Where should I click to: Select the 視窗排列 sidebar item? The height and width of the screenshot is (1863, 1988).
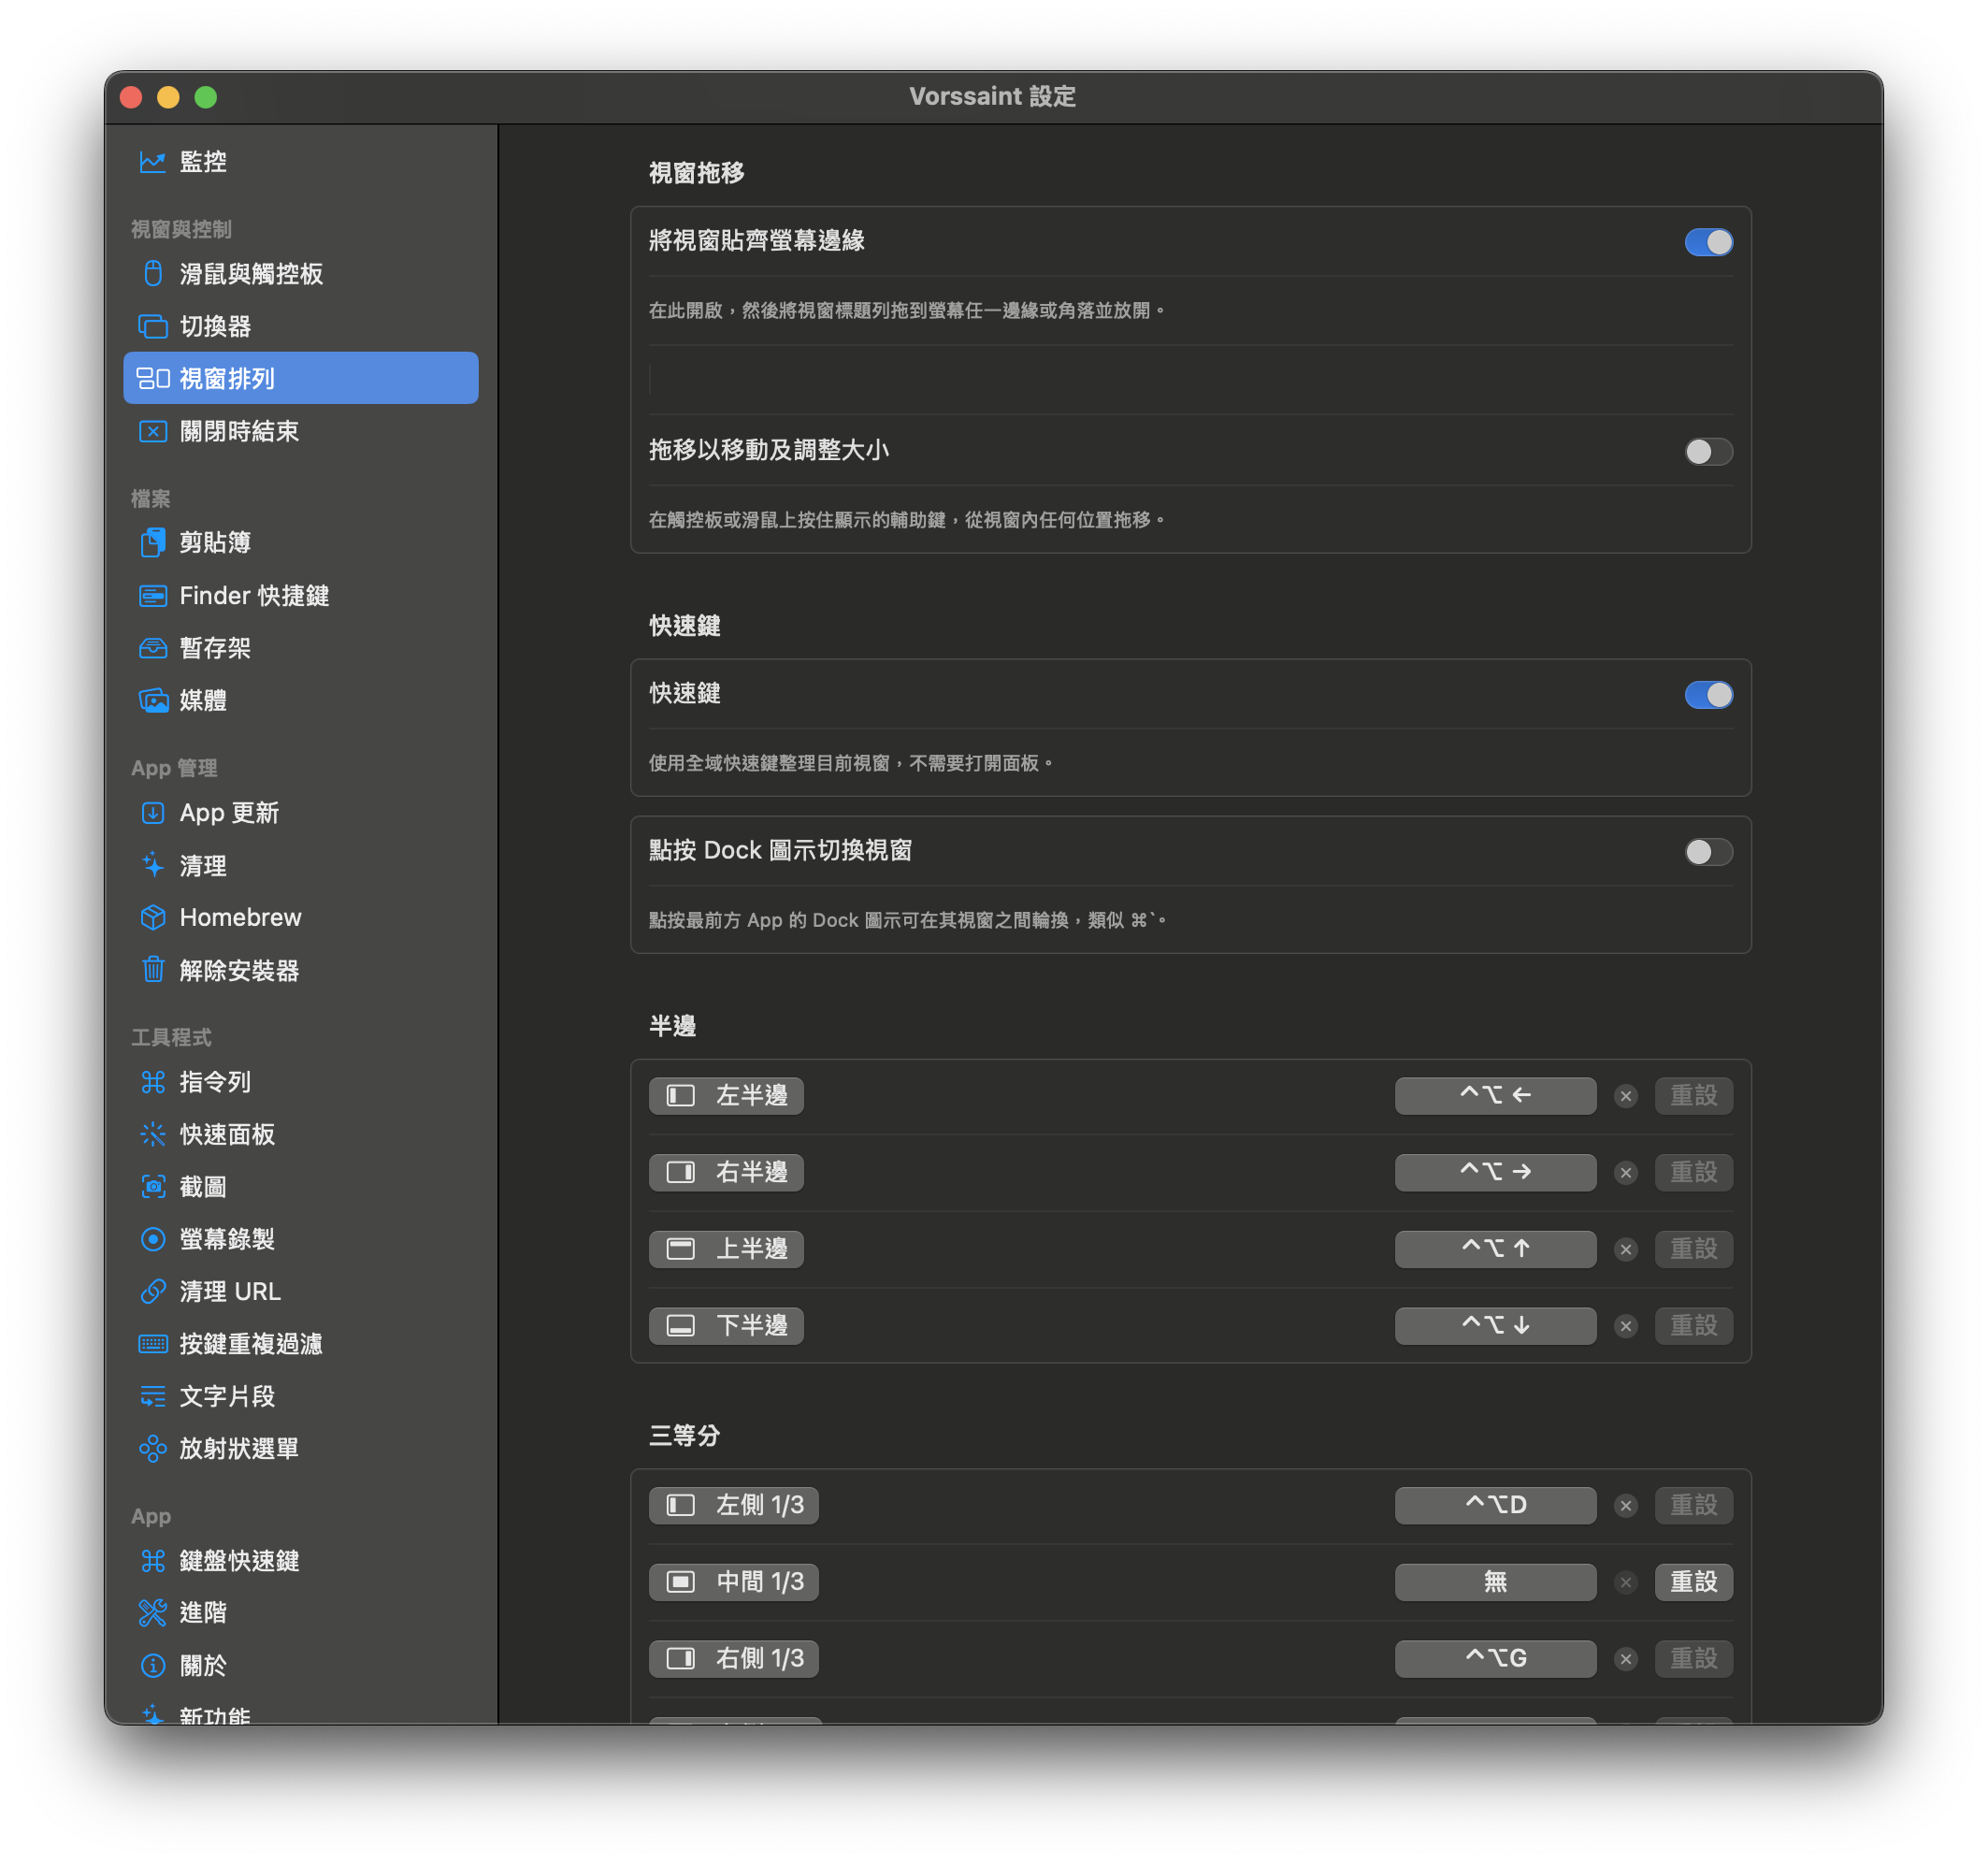tap(300, 378)
